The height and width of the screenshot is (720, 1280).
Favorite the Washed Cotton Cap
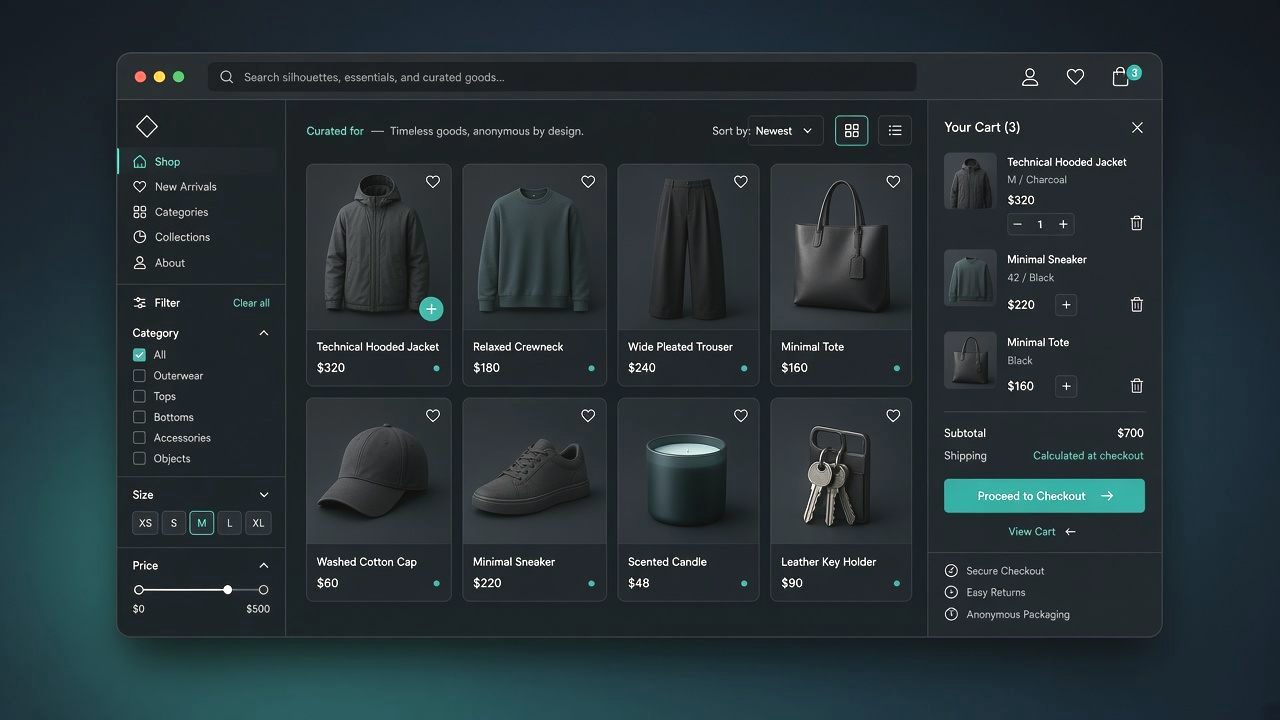tap(433, 416)
